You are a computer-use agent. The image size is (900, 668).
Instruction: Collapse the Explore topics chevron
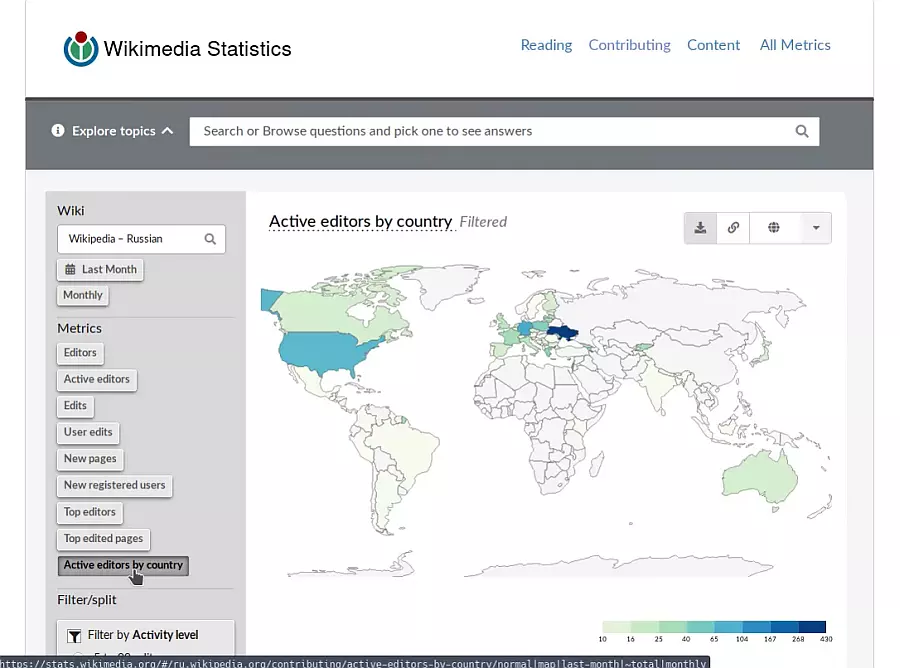(168, 131)
